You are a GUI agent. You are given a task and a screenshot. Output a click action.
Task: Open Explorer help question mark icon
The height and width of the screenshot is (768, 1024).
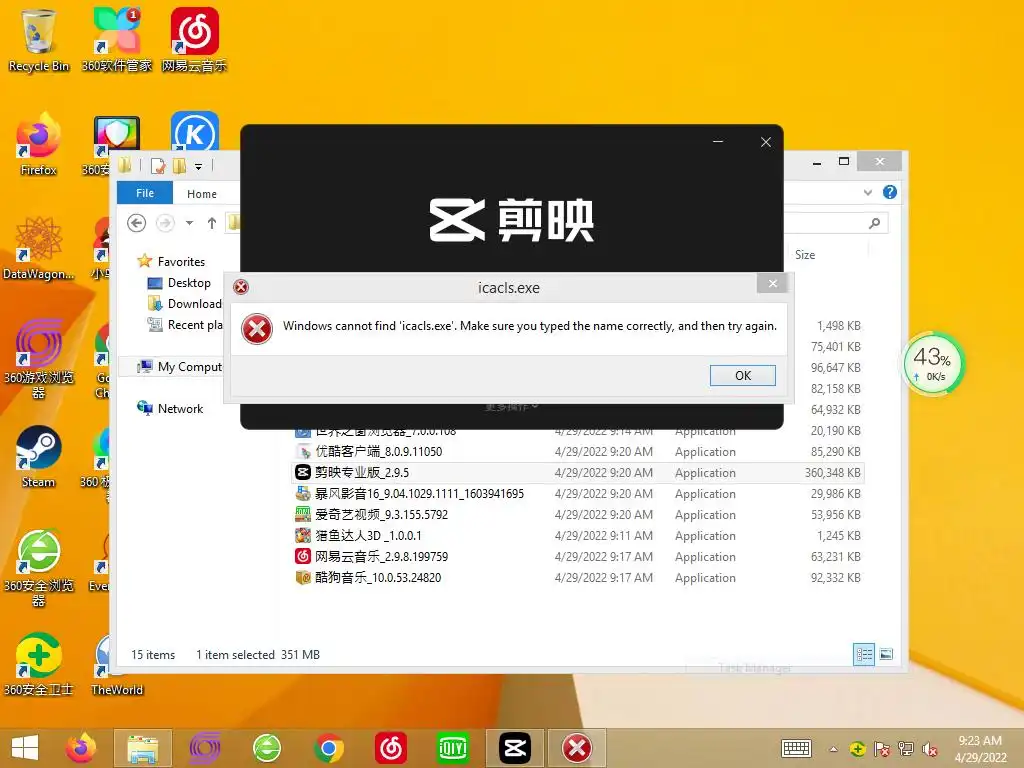(889, 192)
